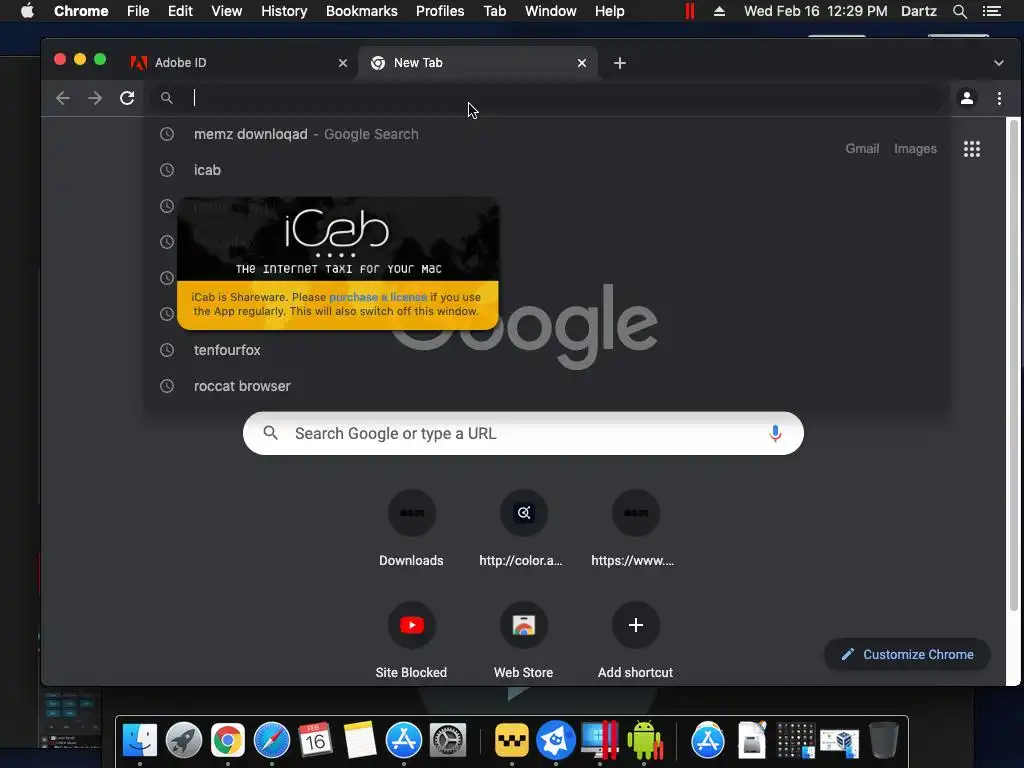Click the Search Google or type a URL box
1024x768 pixels.
click(x=523, y=434)
